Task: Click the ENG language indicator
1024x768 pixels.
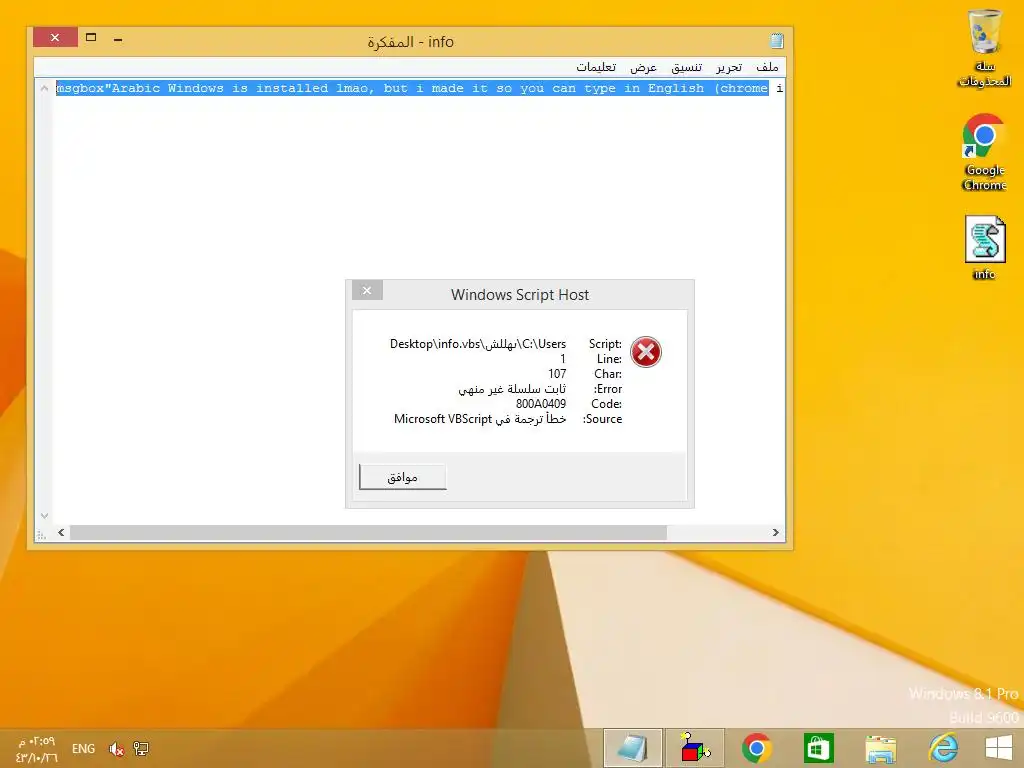Action: click(84, 749)
